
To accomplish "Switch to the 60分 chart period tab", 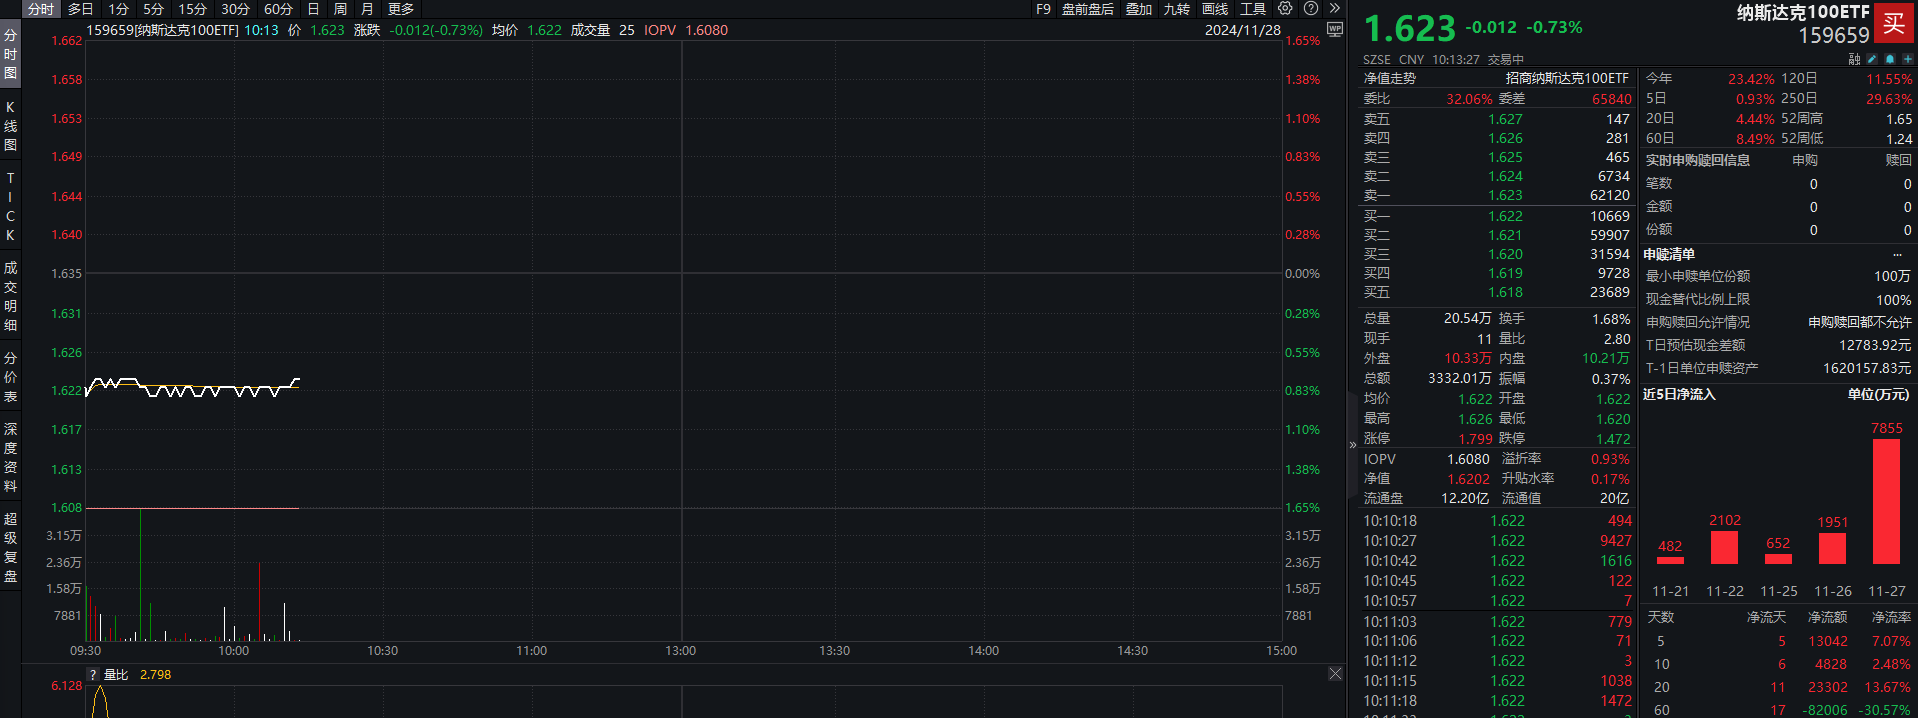I will (278, 9).
